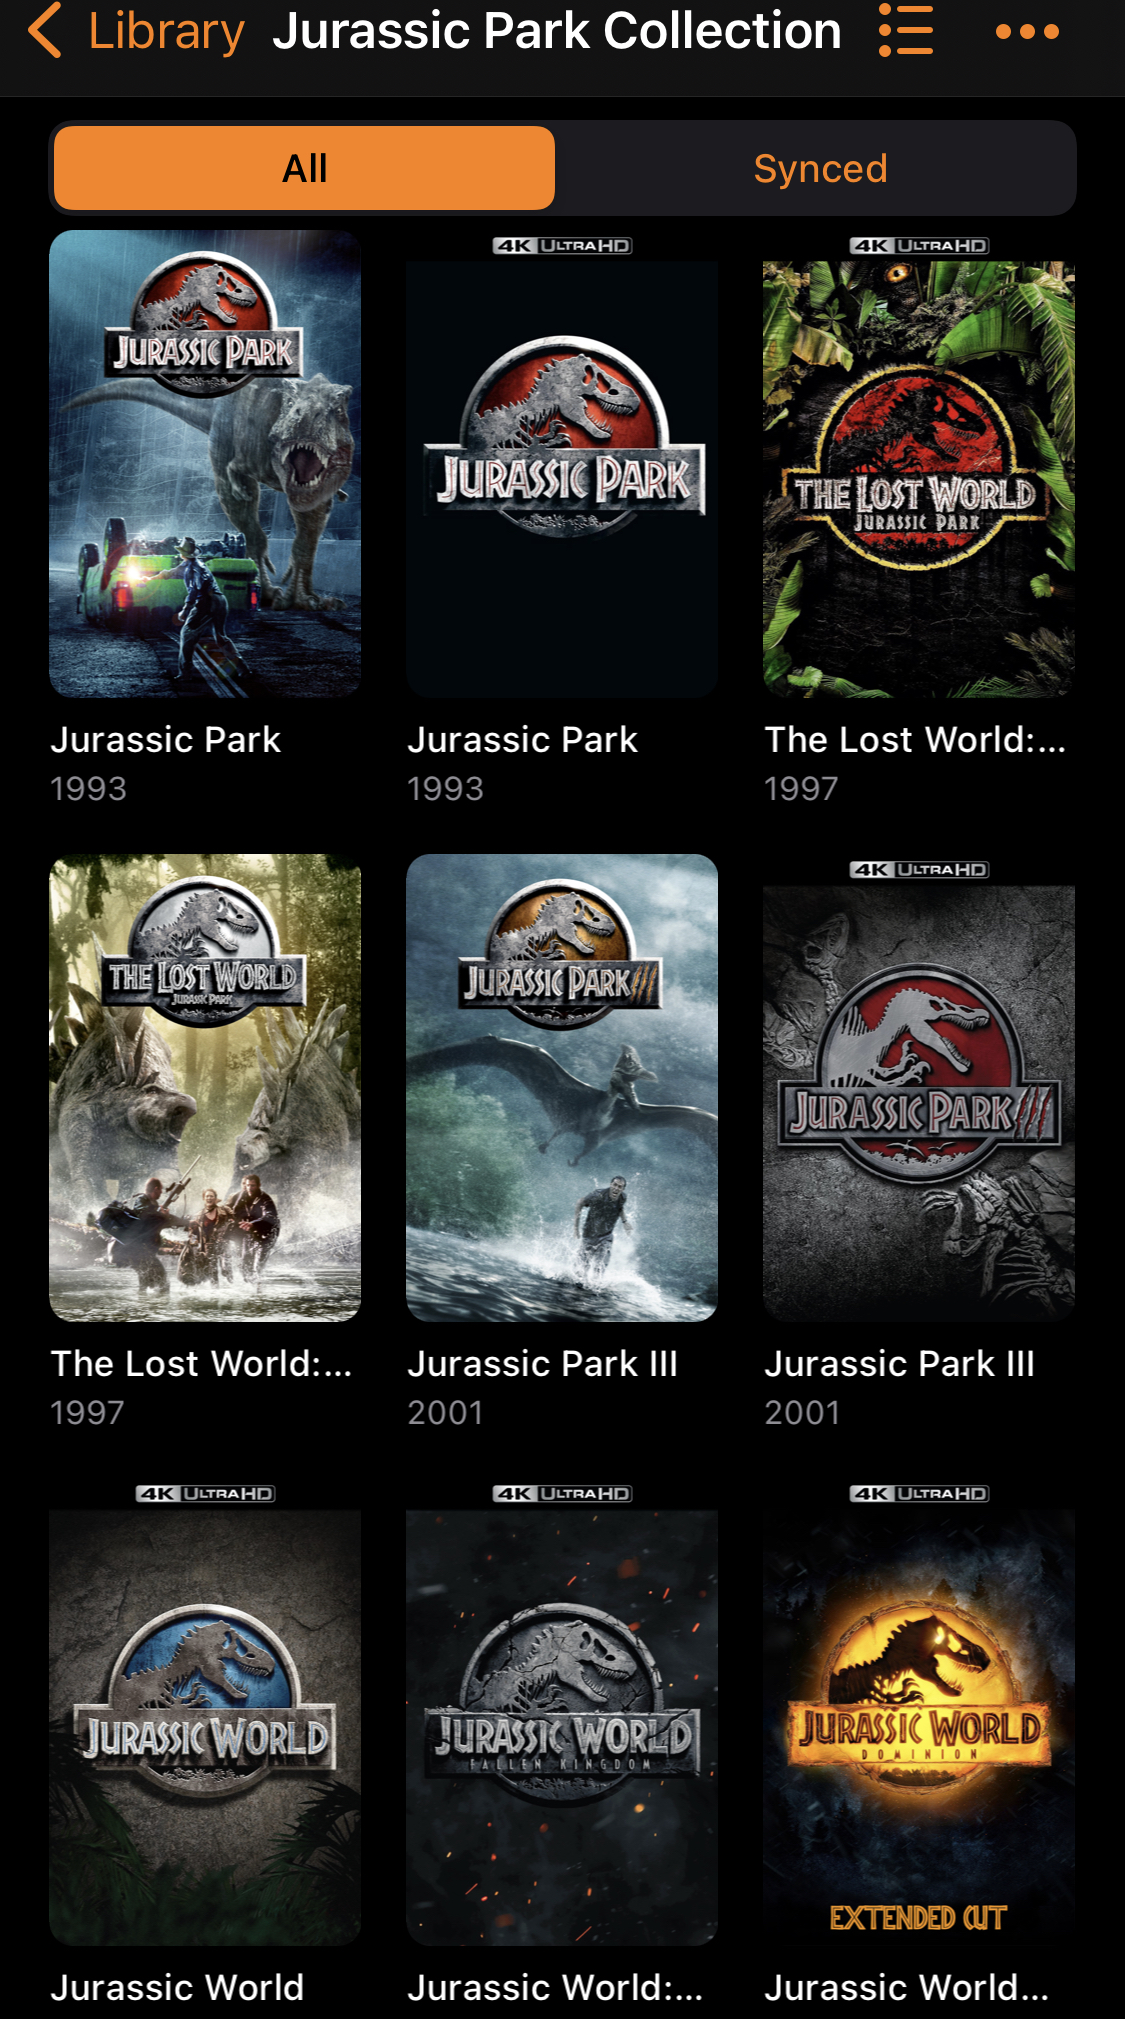The width and height of the screenshot is (1125, 2019).
Task: Tap year 2001 under 4K Jurassic Park III
Action: coord(802,1413)
